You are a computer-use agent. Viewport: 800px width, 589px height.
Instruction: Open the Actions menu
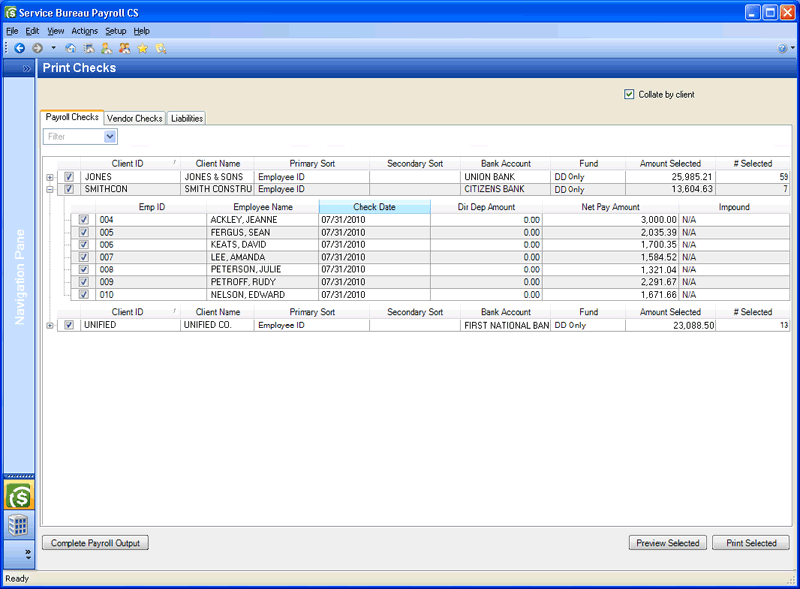point(85,31)
